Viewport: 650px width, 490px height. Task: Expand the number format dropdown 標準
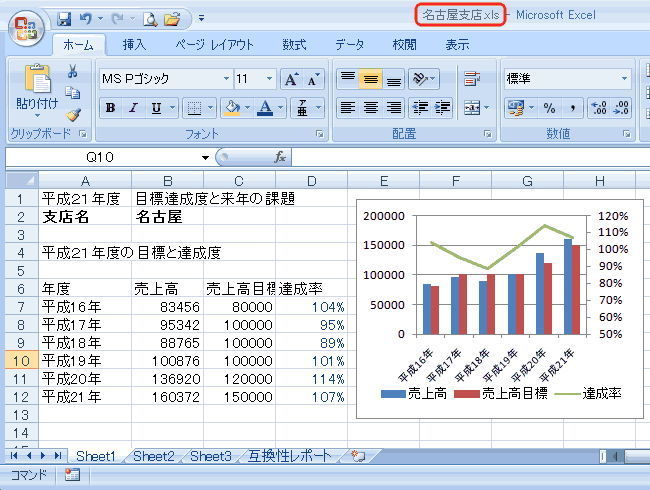624,79
